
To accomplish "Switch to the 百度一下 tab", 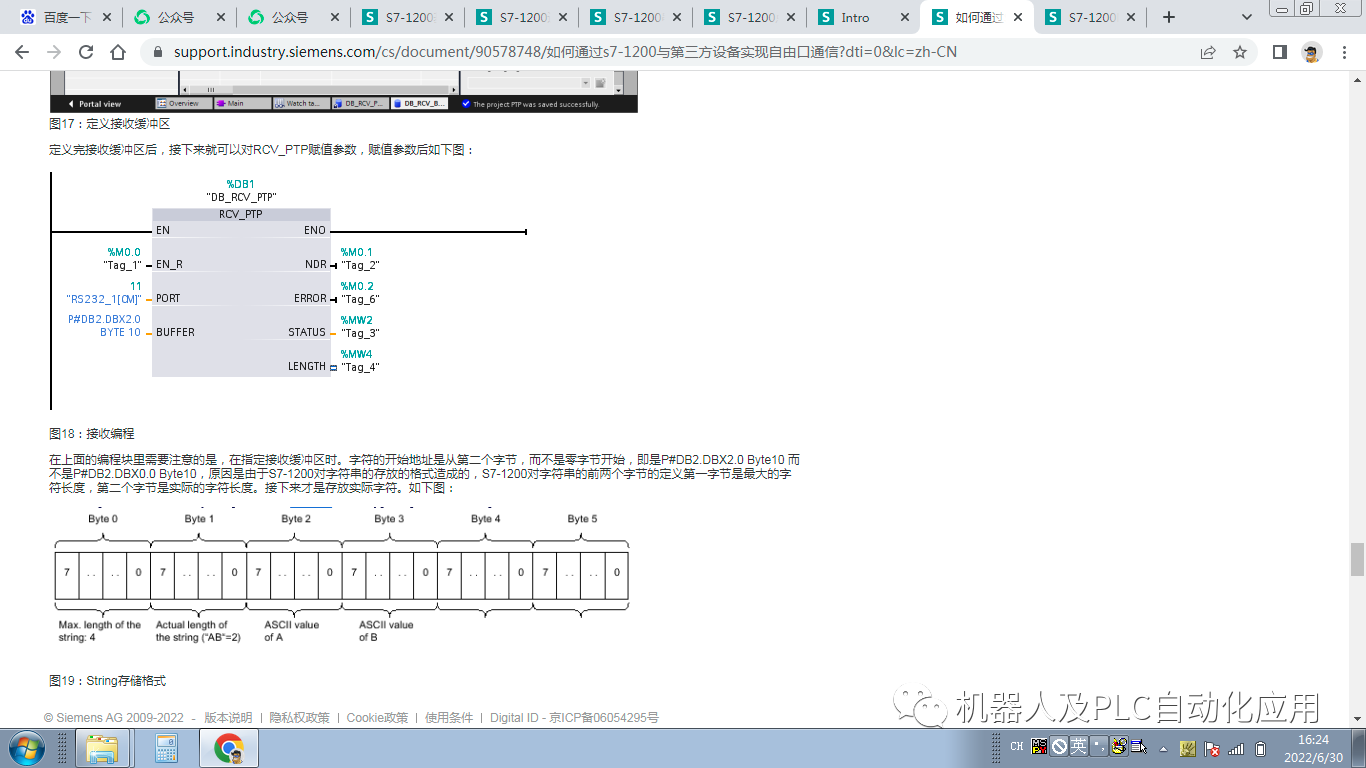I will [64, 17].
